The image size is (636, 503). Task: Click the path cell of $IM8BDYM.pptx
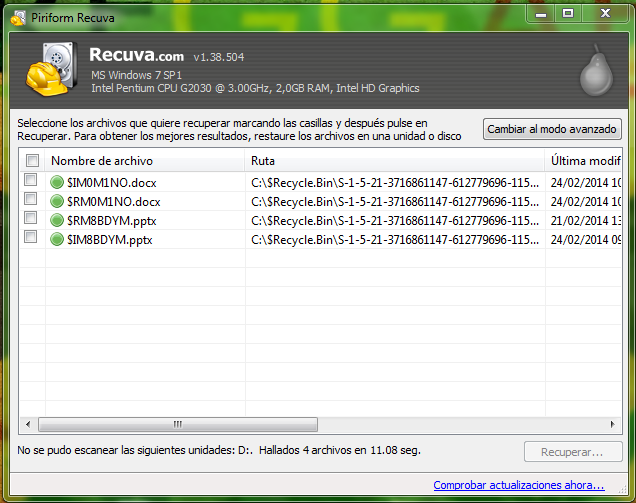(x=395, y=240)
